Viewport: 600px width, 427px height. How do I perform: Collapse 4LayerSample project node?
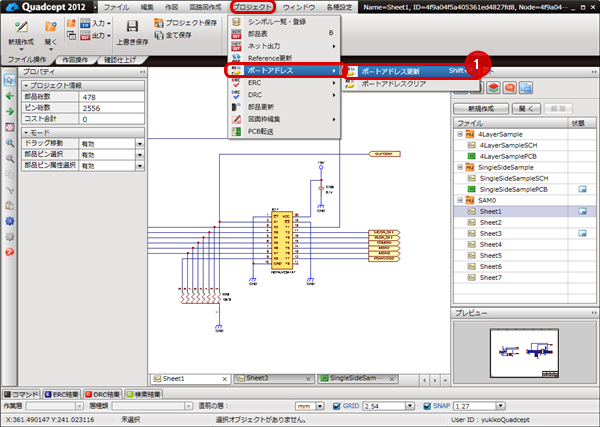tap(460, 134)
